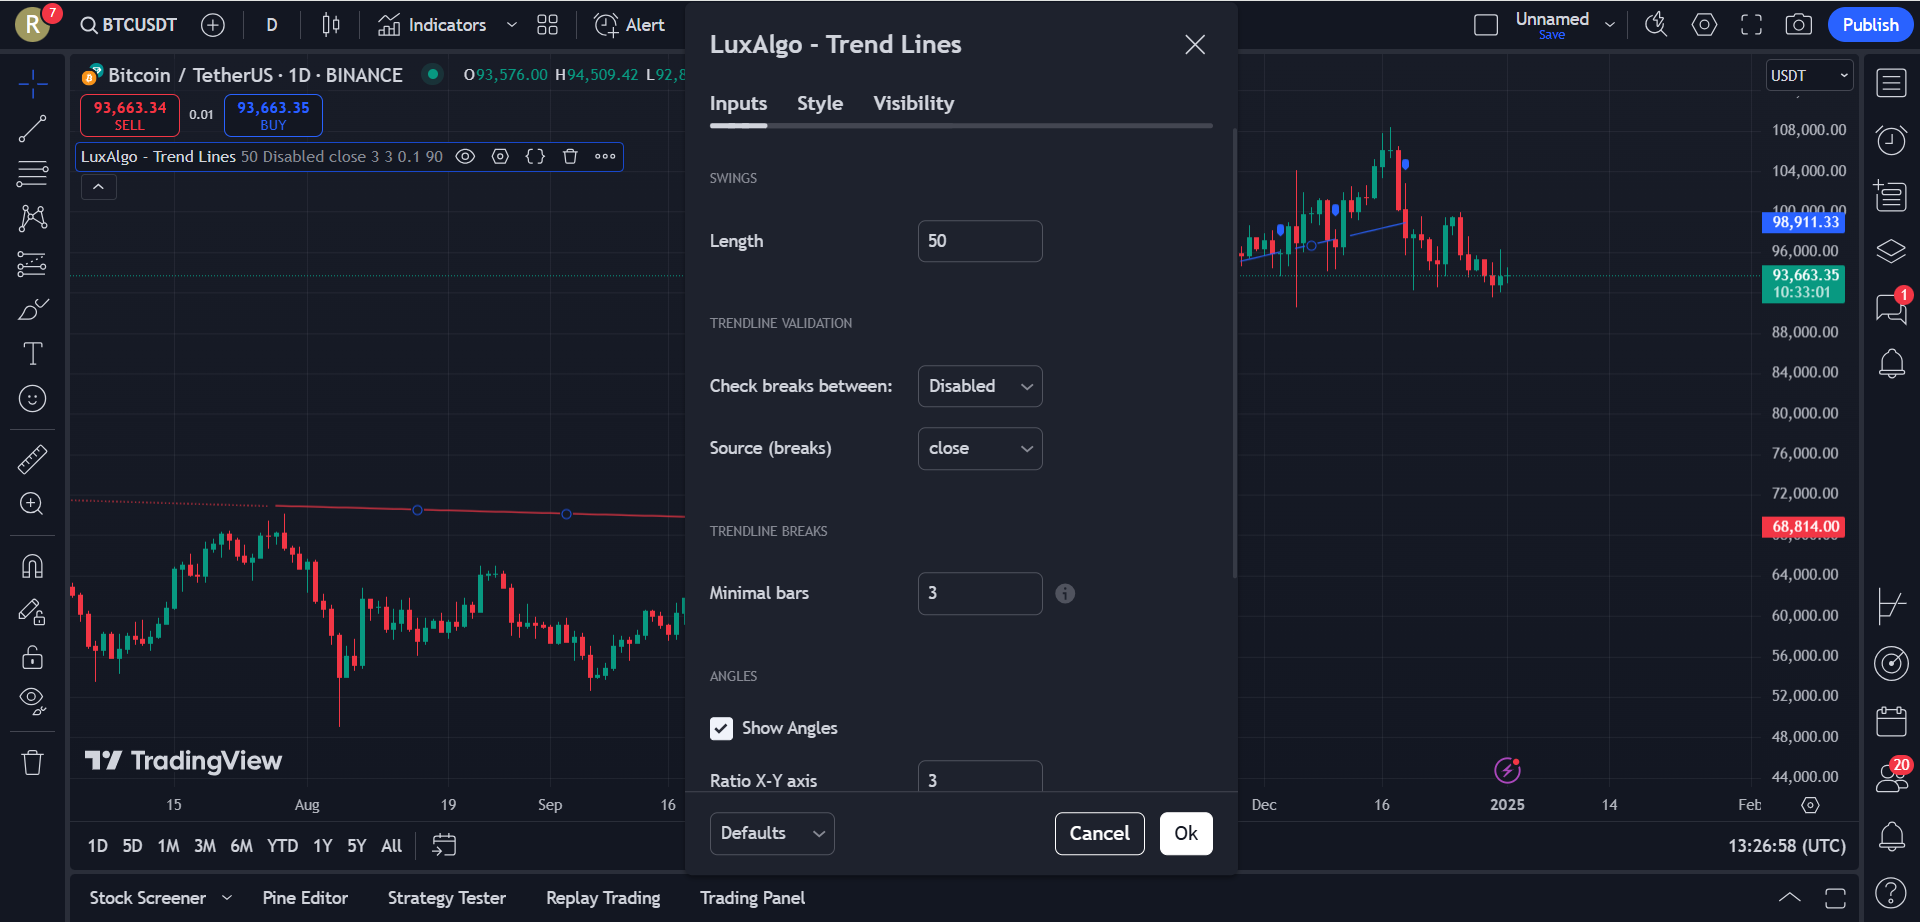
Task: Click the dialog's vertical scrollbar
Action: 1234,350
